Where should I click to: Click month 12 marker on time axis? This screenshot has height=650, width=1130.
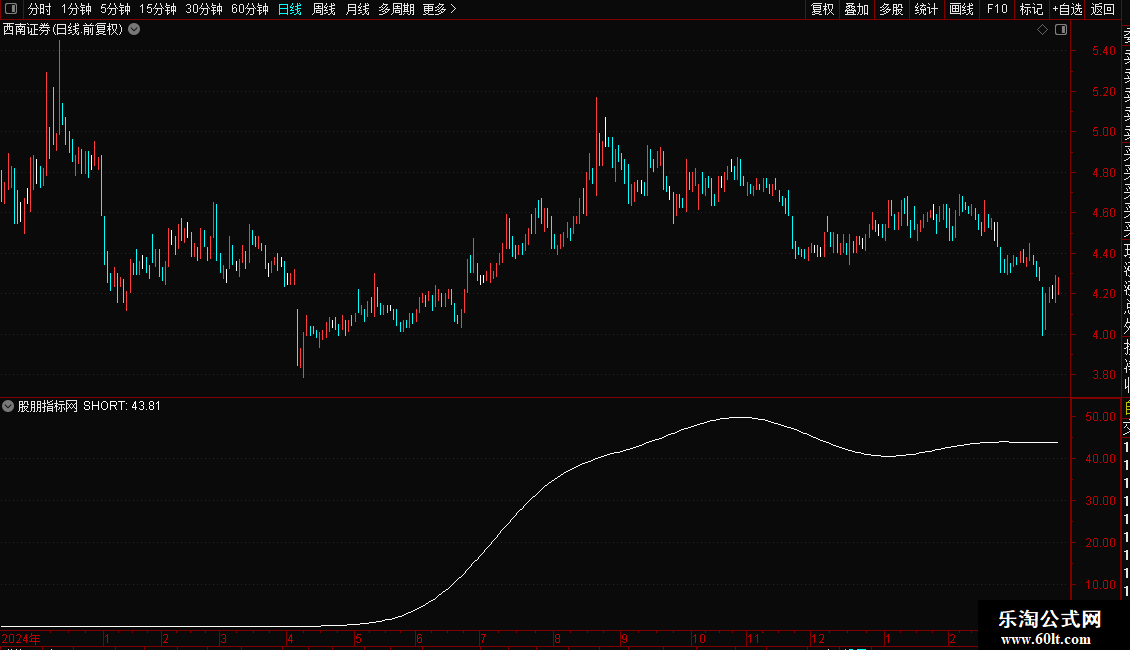pos(817,639)
